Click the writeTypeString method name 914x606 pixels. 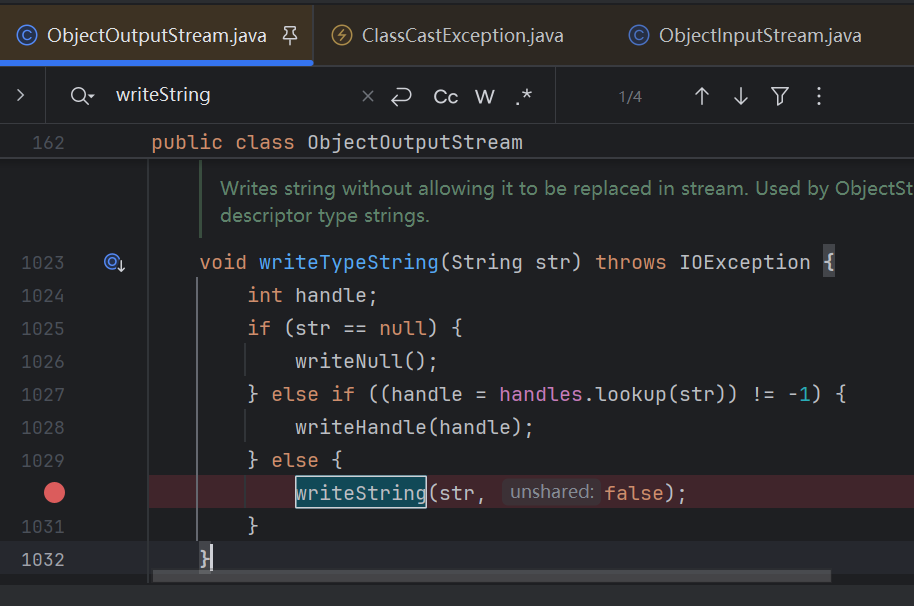tap(349, 262)
